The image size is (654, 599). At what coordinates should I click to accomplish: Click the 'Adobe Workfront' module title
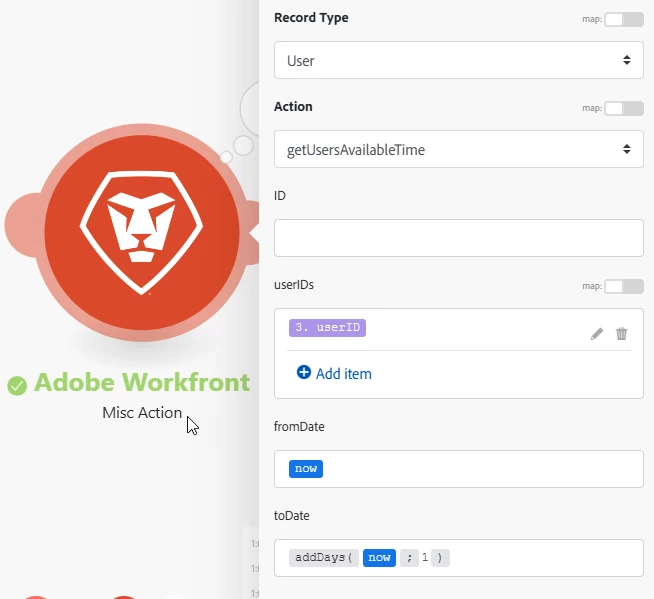(x=142, y=382)
